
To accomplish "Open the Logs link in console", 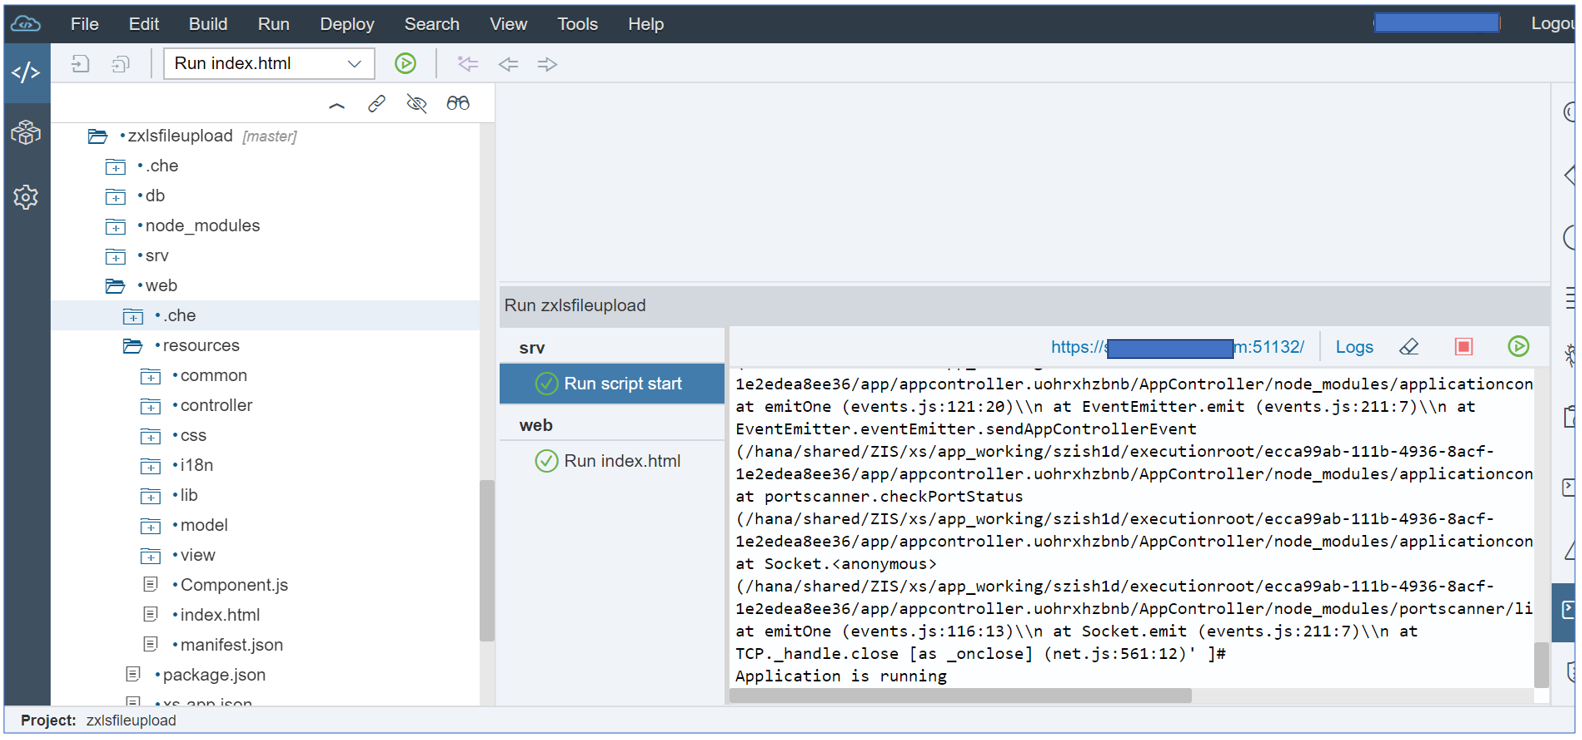I will click(x=1354, y=347).
